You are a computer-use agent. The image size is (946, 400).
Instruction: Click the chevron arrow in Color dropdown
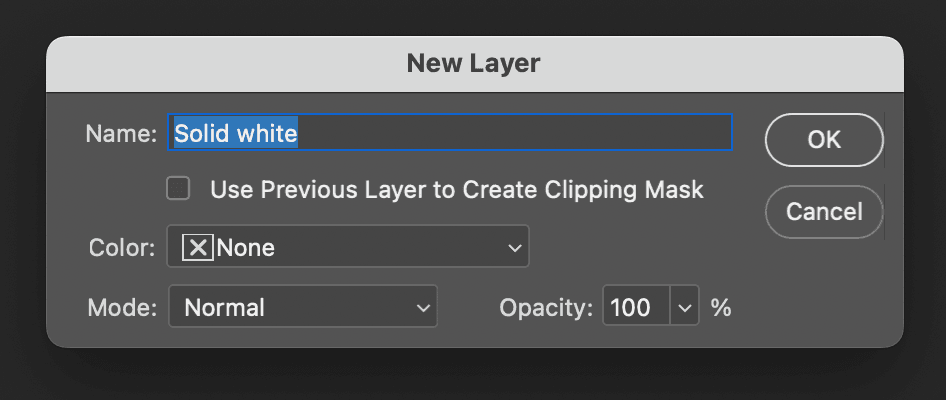[514, 247]
